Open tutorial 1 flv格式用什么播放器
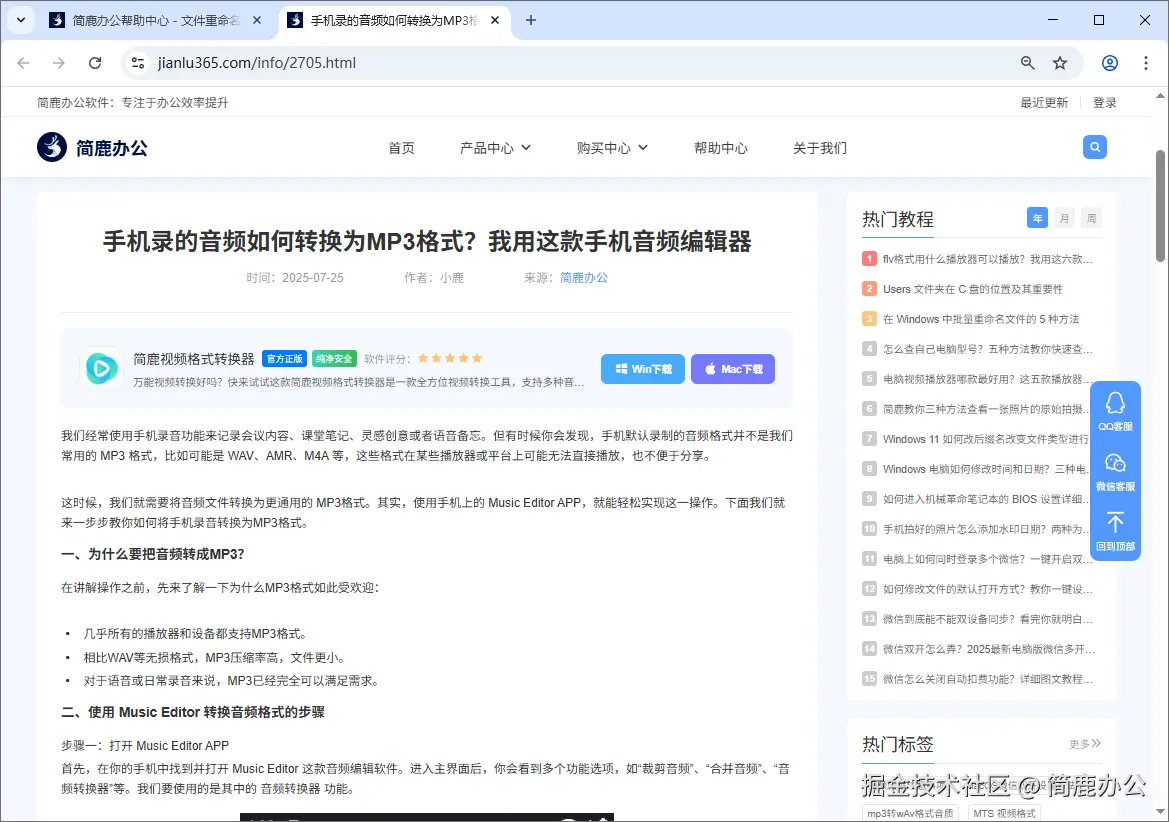Viewport: 1169px width, 822px height. [x=988, y=259]
